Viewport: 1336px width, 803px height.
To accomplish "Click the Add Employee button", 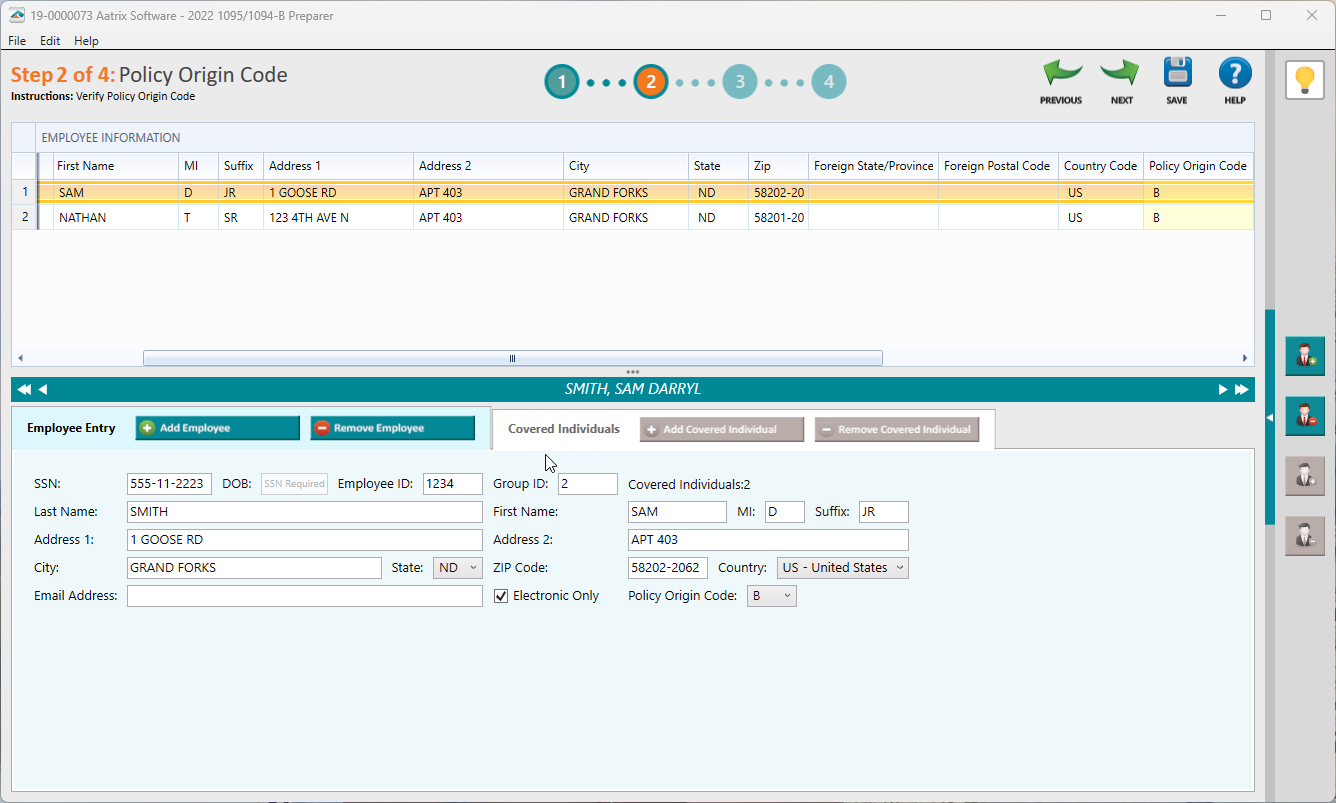I will pos(216,427).
